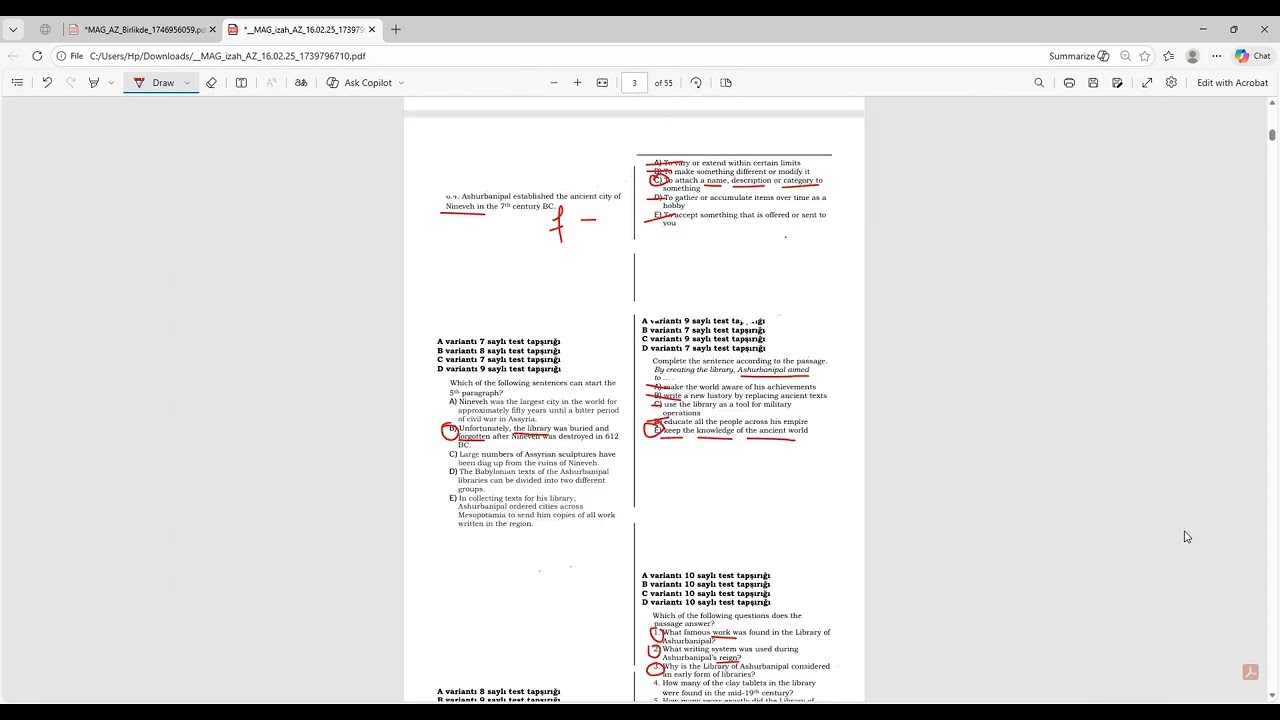The height and width of the screenshot is (720, 1280).
Task: Click text 'Complete the sentence according to the passage.'
Action: [x=740, y=361]
